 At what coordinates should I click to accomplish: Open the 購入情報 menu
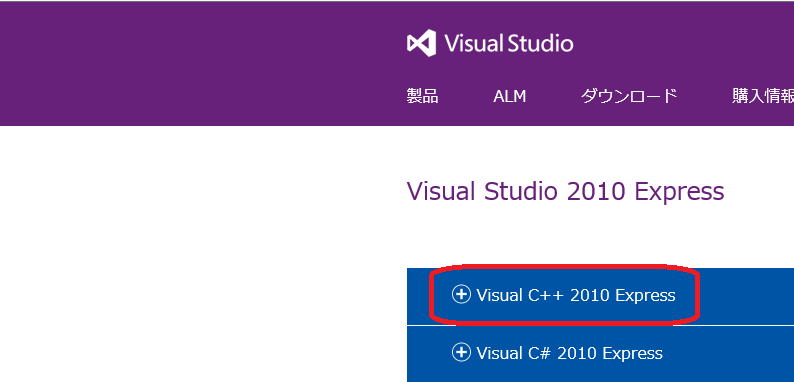click(x=763, y=96)
